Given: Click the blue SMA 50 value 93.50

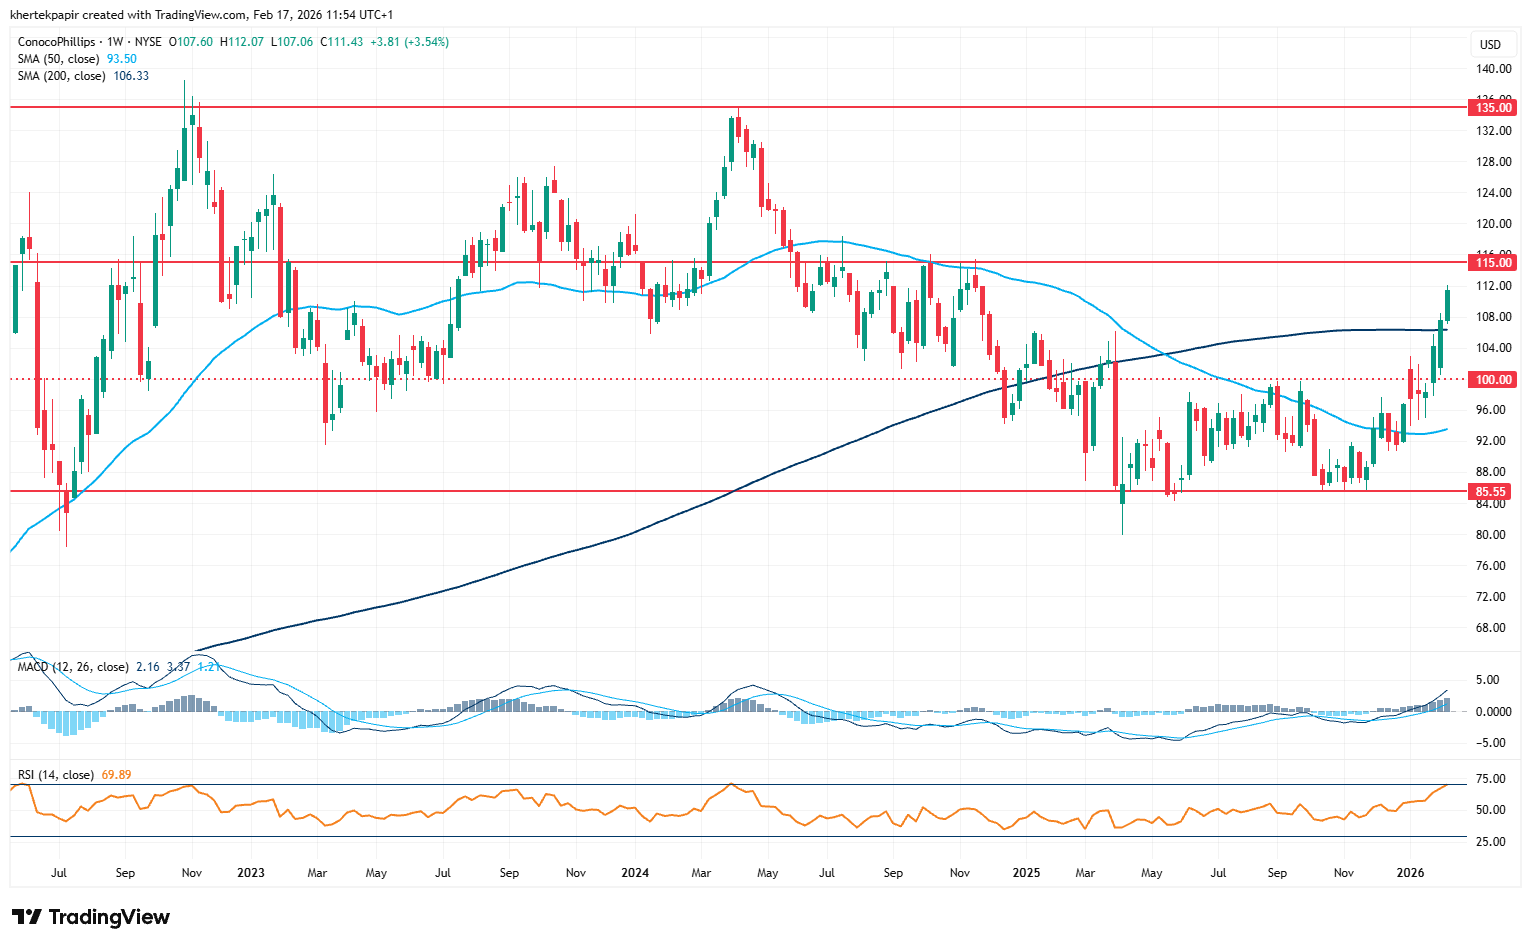Looking at the screenshot, I should [x=121, y=59].
